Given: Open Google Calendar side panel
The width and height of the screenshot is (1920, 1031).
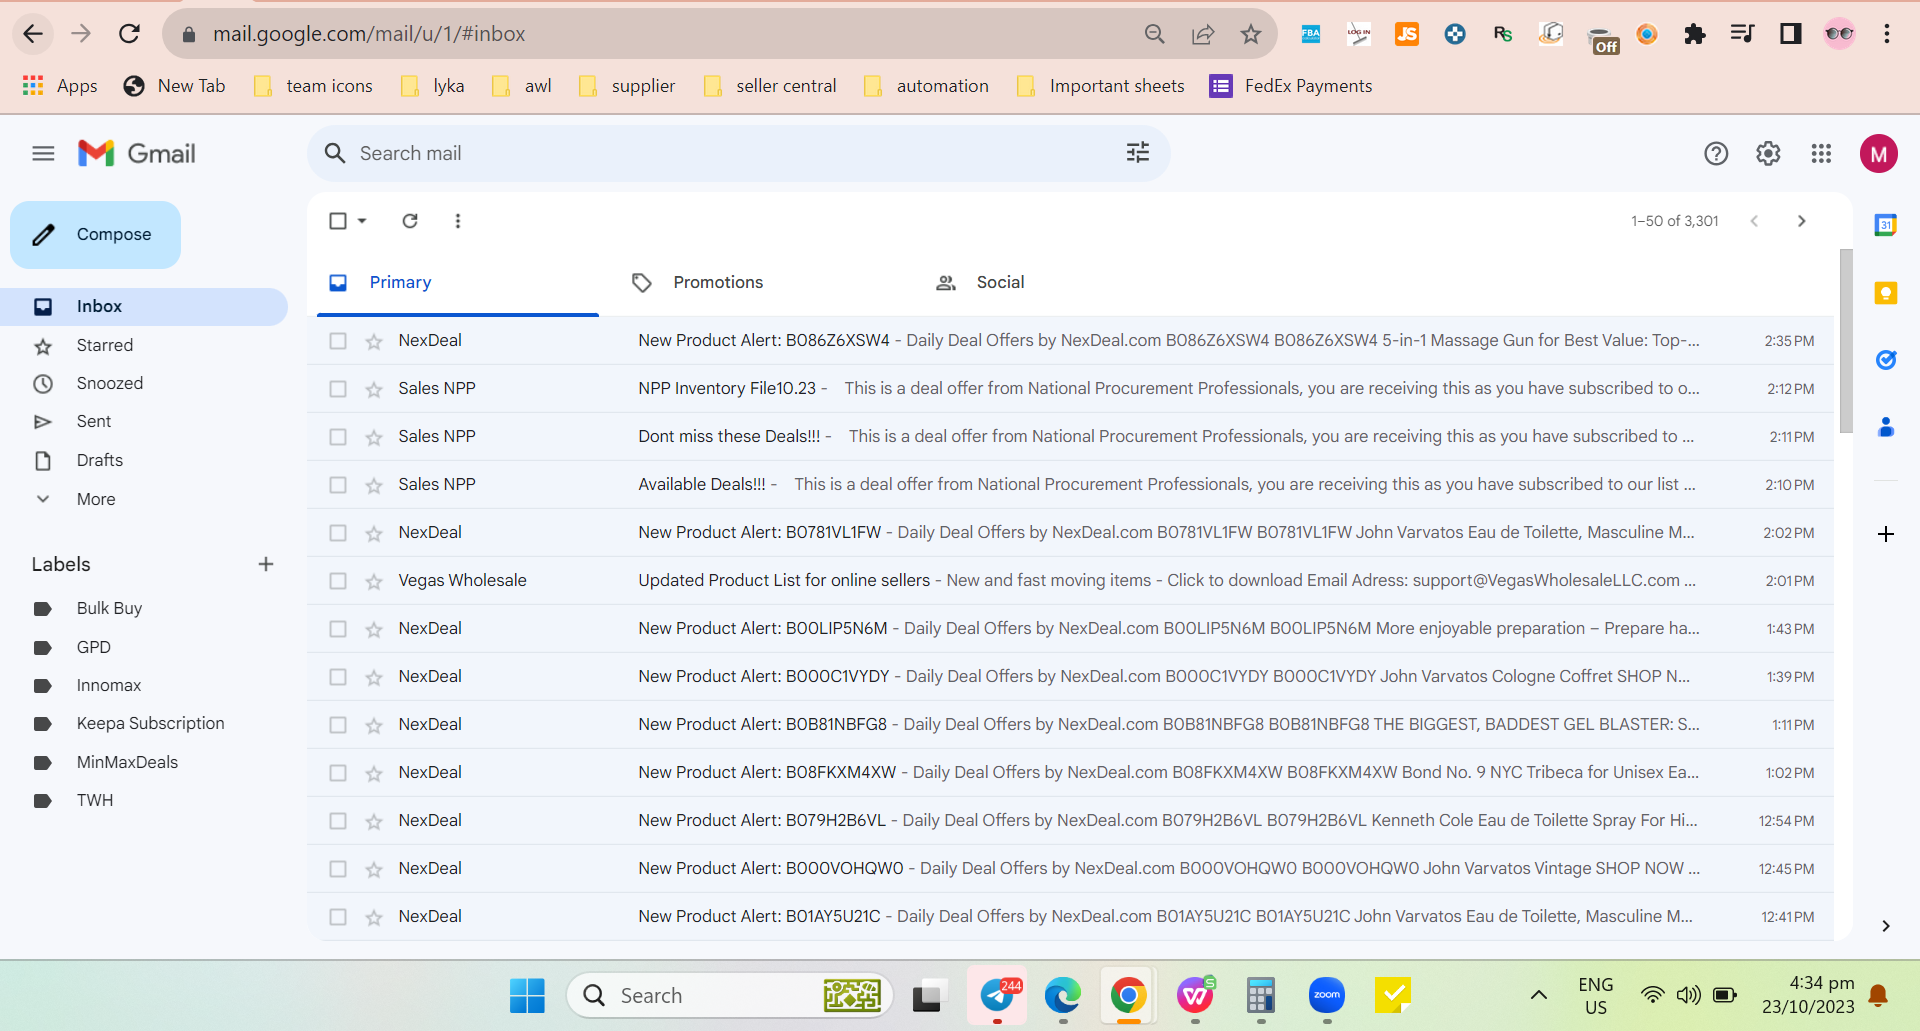Looking at the screenshot, I should (x=1886, y=225).
